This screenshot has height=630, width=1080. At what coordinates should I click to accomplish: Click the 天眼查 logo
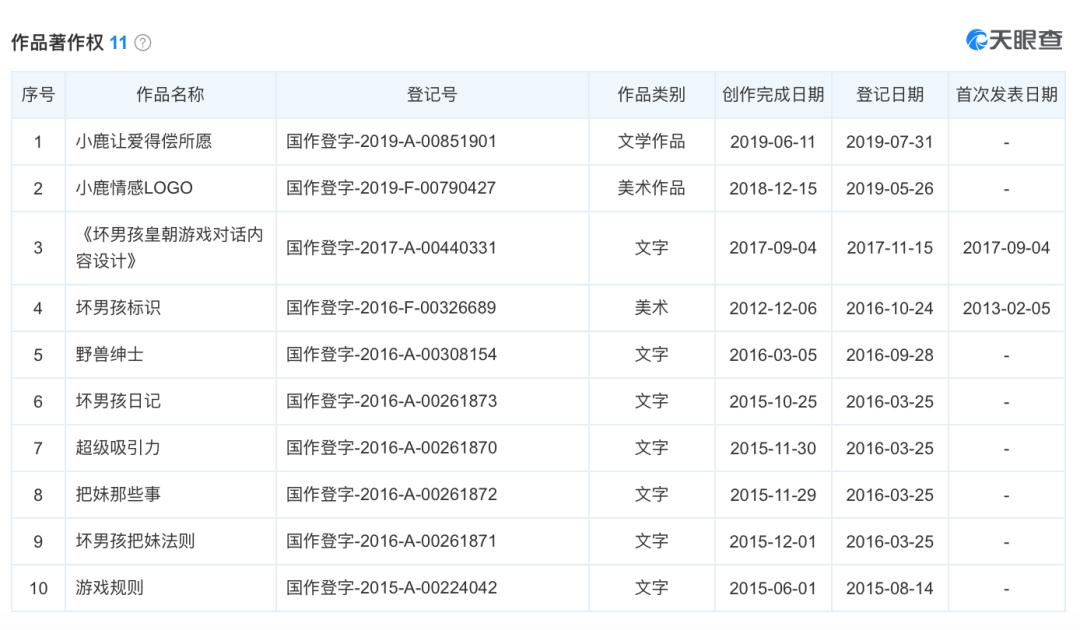(x=1013, y=40)
